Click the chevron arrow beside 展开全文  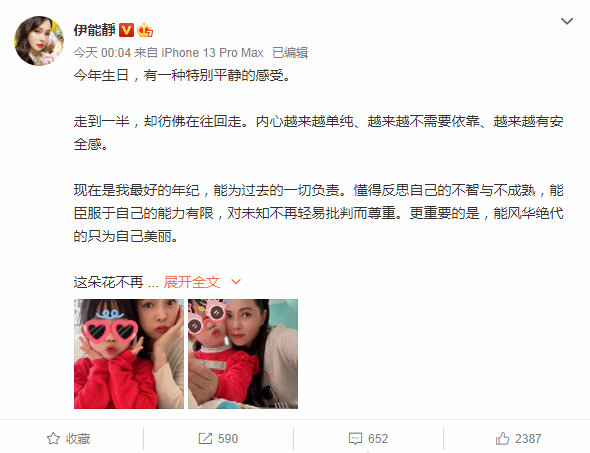tap(236, 282)
